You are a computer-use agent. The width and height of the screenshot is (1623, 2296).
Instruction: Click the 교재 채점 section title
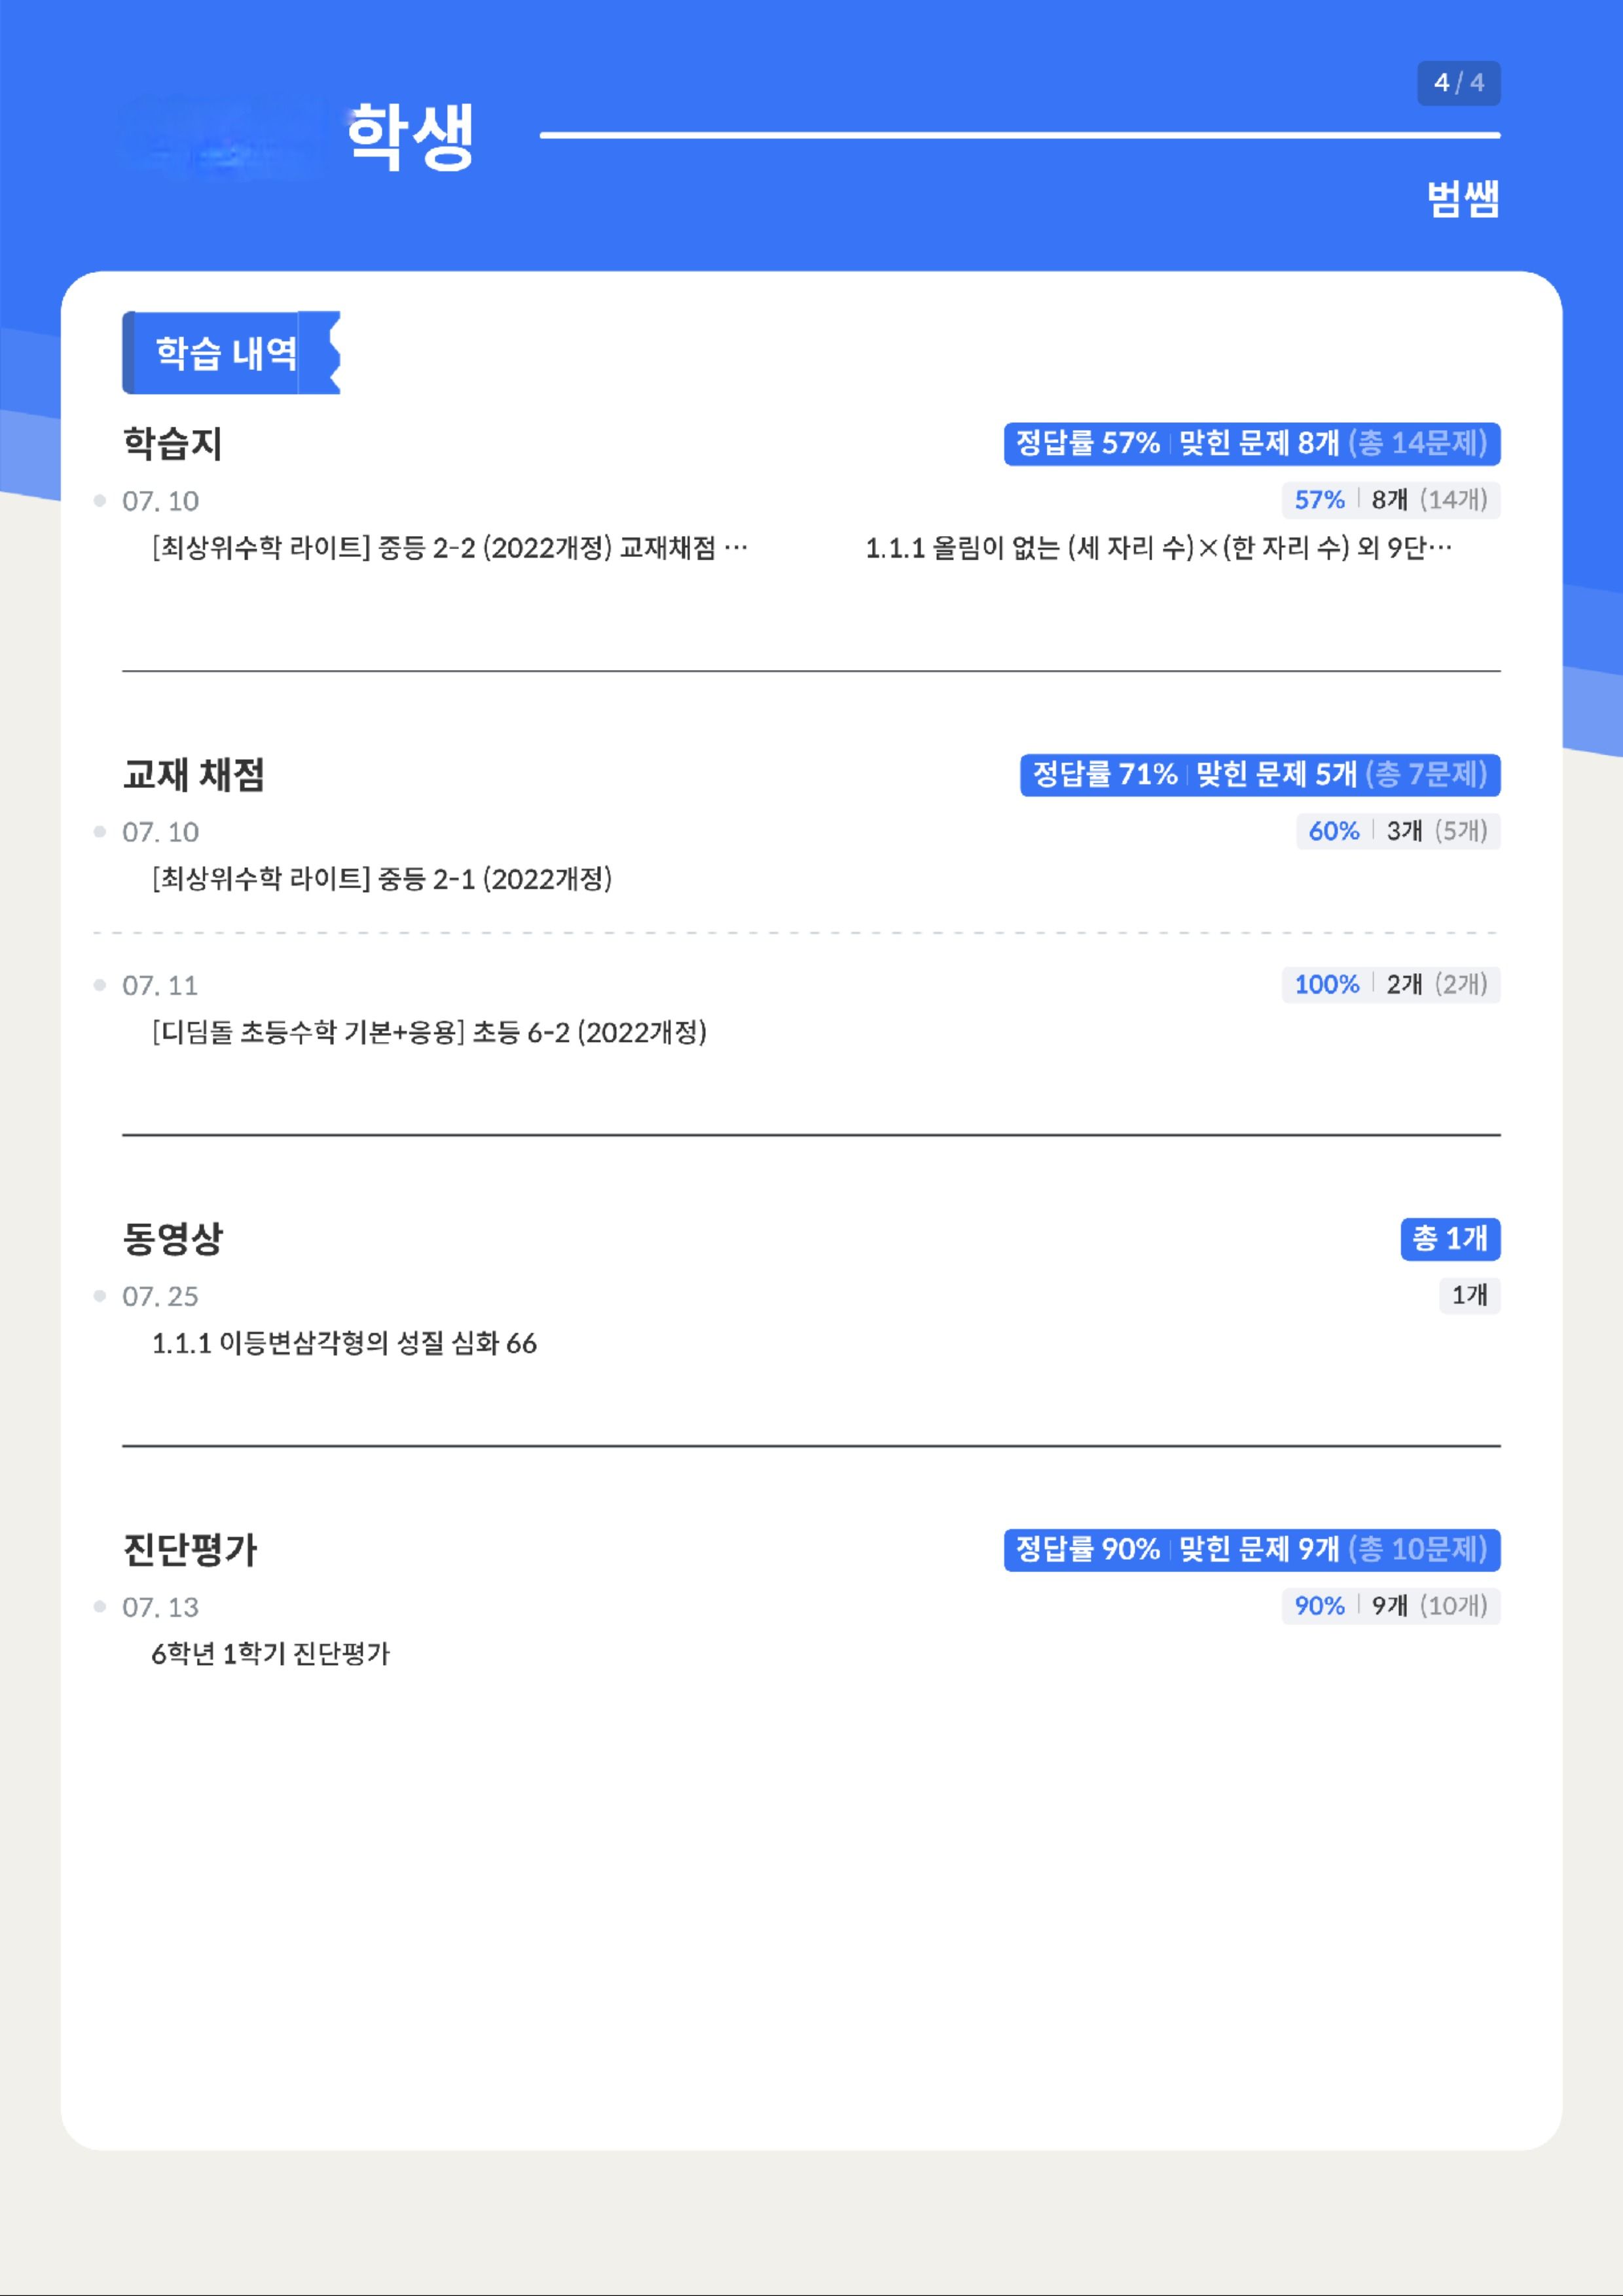pyautogui.click(x=193, y=774)
